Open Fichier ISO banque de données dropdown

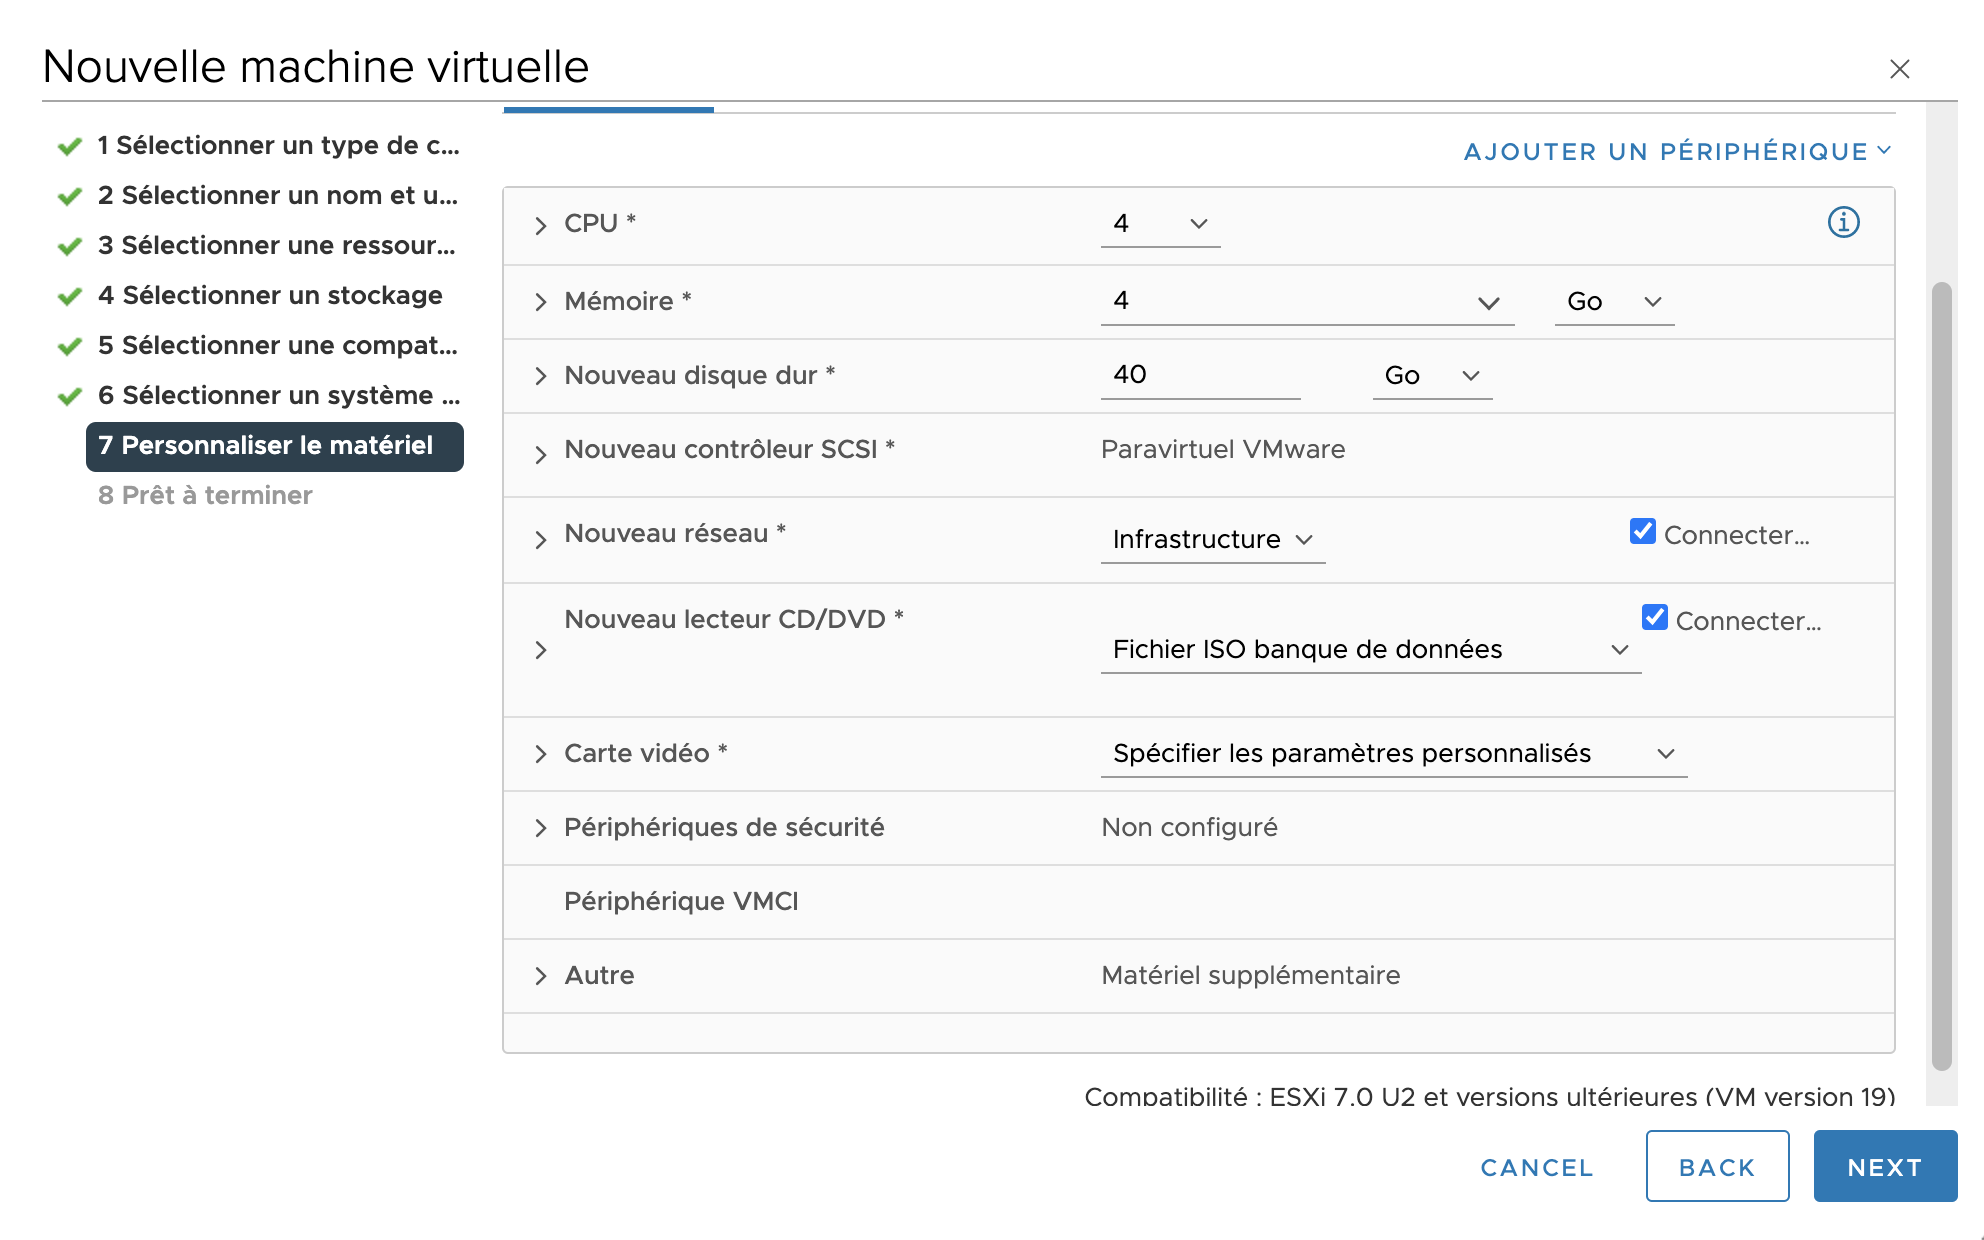1371,650
